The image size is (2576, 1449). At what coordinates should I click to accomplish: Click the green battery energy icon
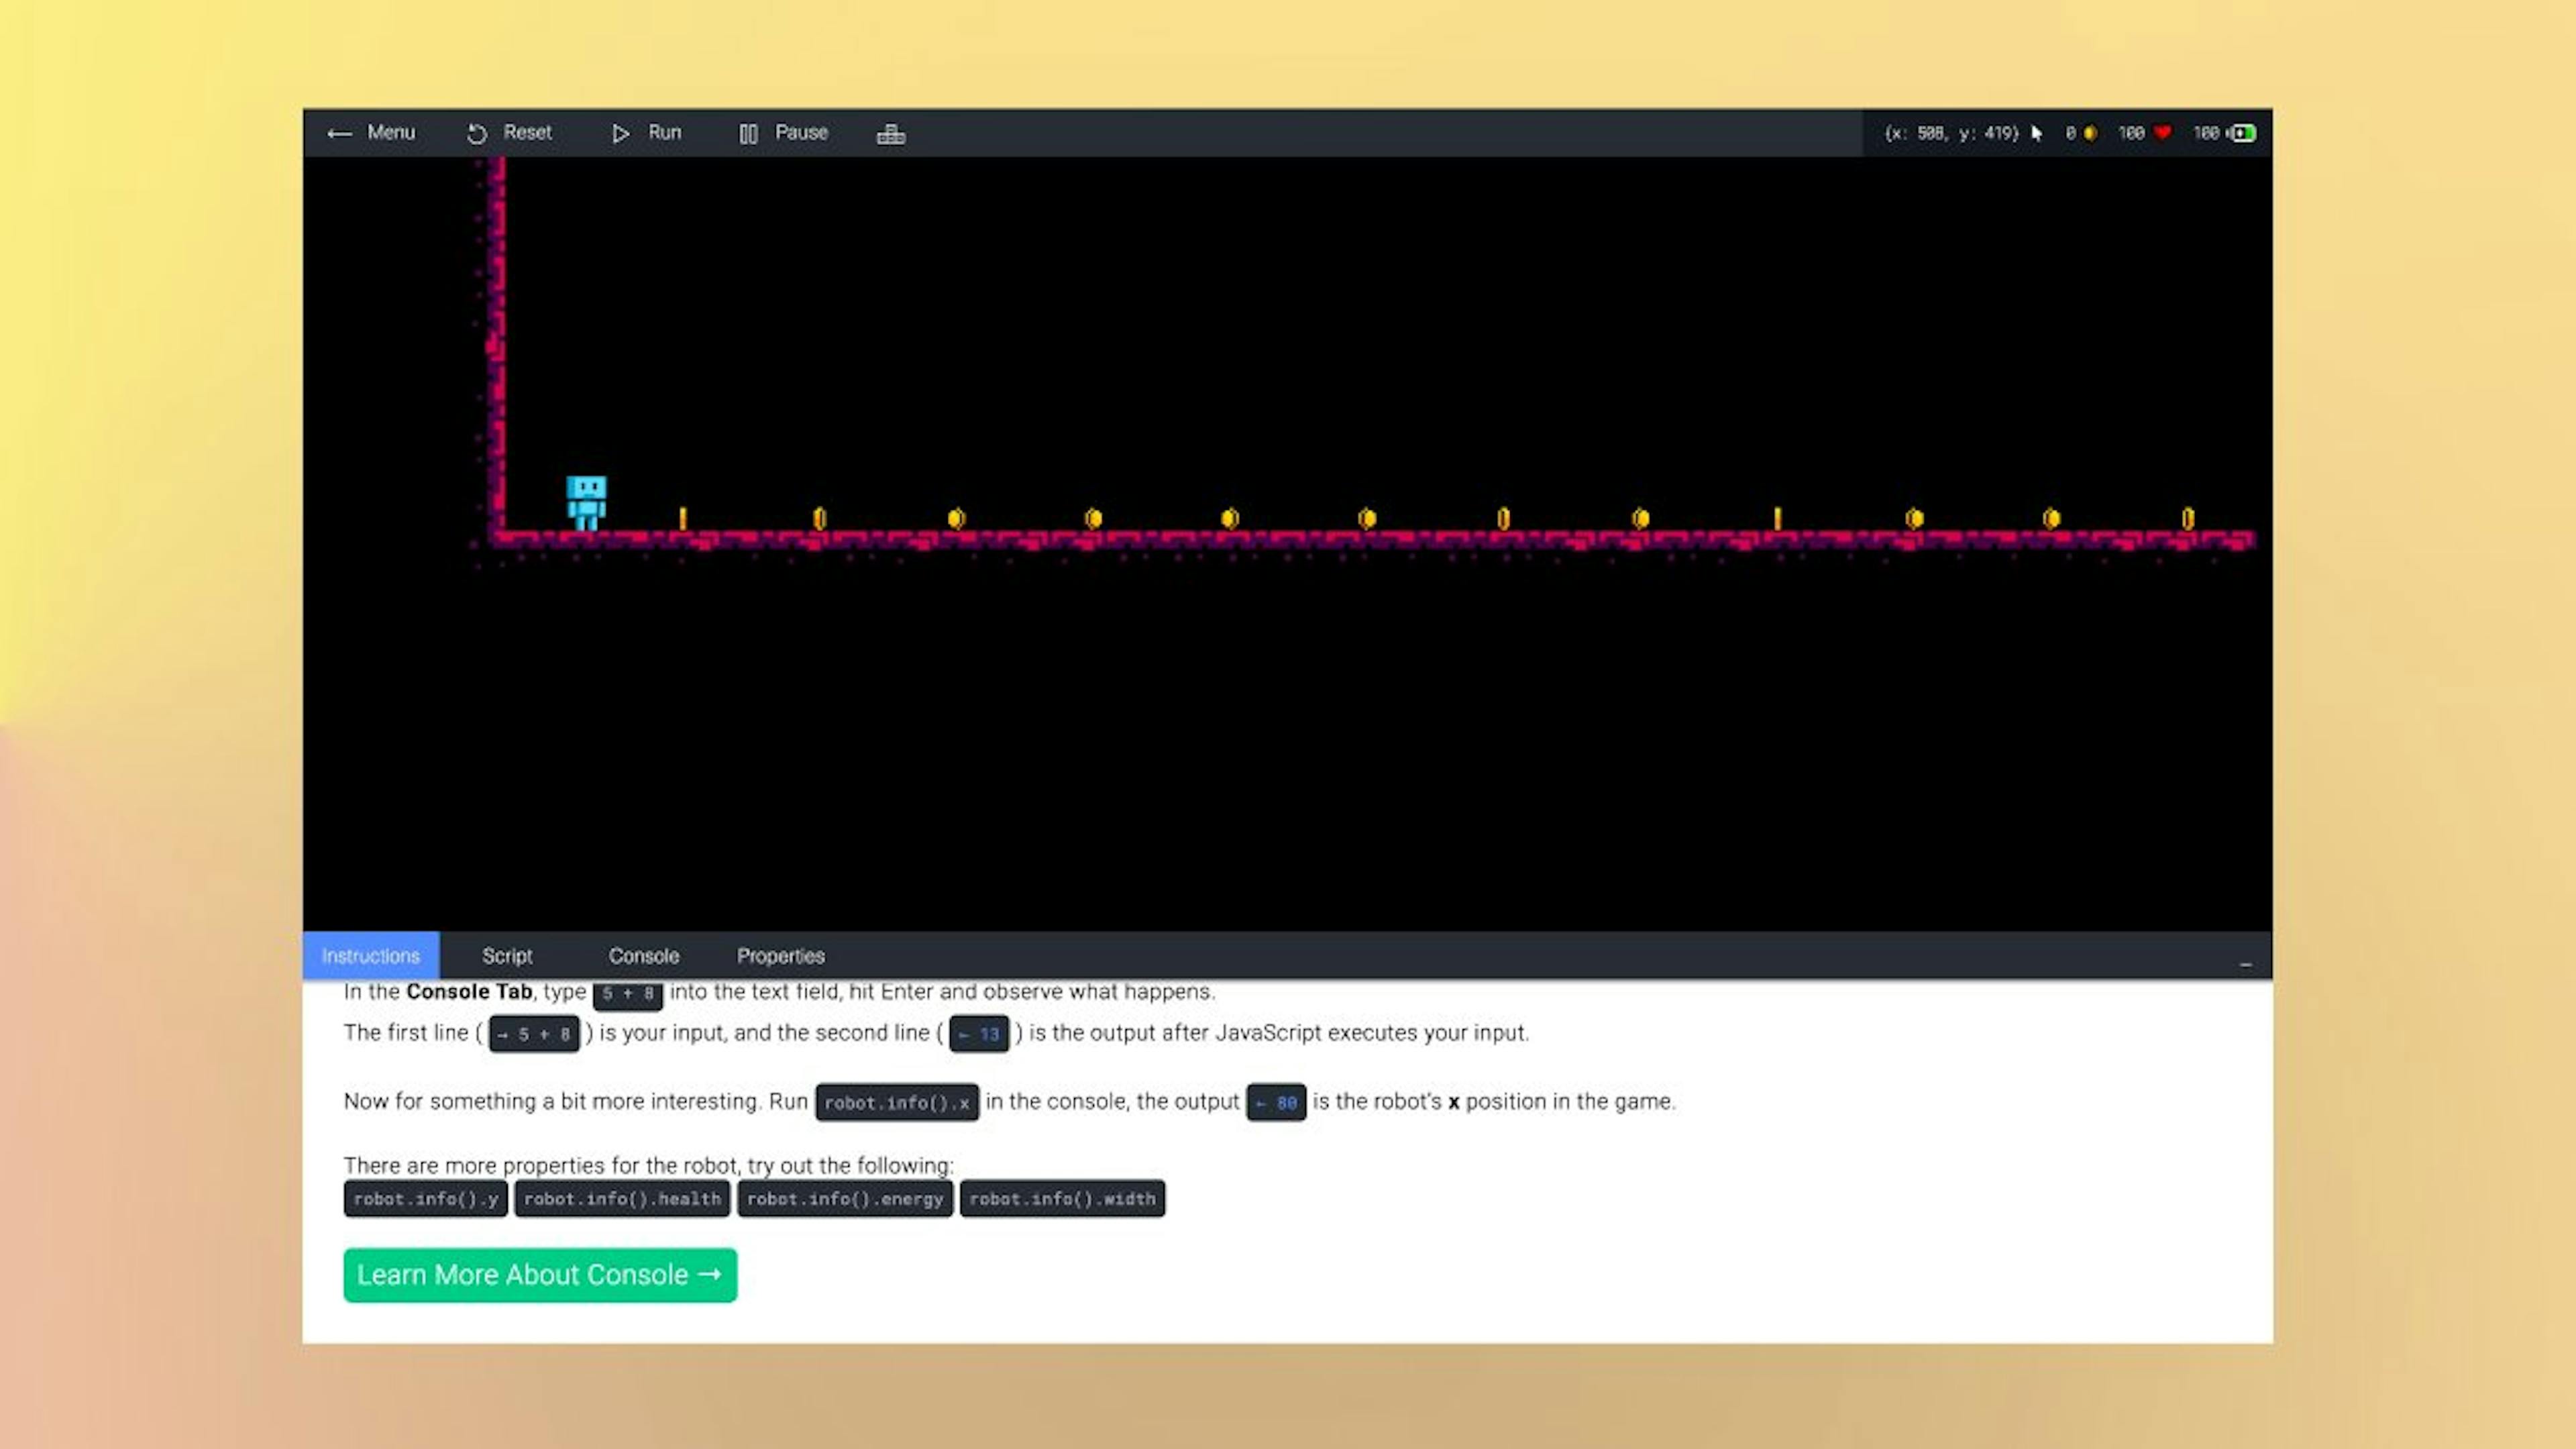point(2243,133)
